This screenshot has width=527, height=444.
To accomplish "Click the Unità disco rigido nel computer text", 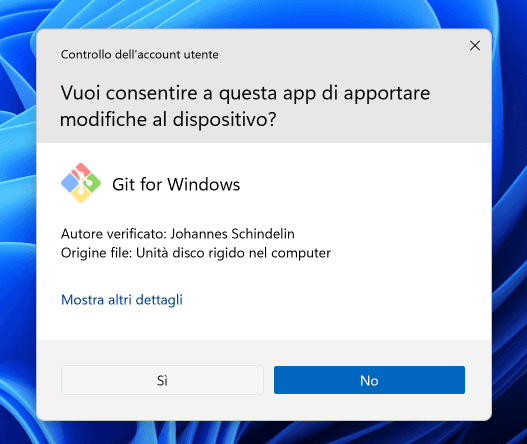I will (x=233, y=253).
